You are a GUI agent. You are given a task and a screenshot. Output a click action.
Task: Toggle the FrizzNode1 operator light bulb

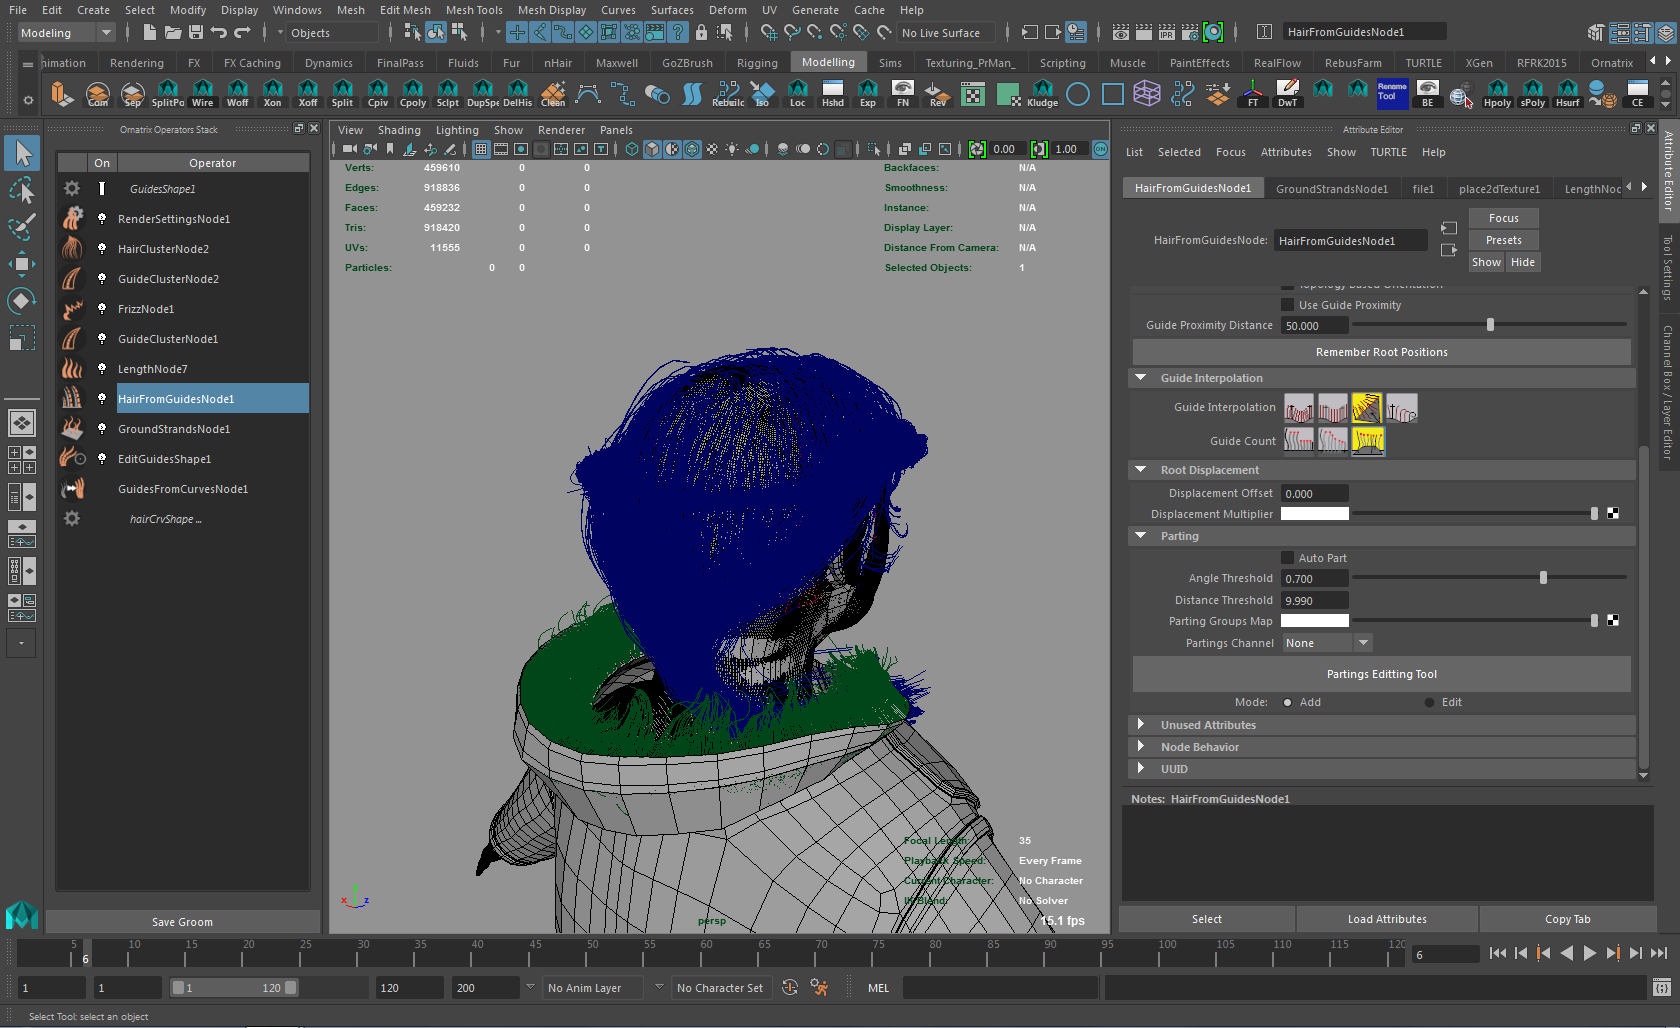(x=102, y=309)
